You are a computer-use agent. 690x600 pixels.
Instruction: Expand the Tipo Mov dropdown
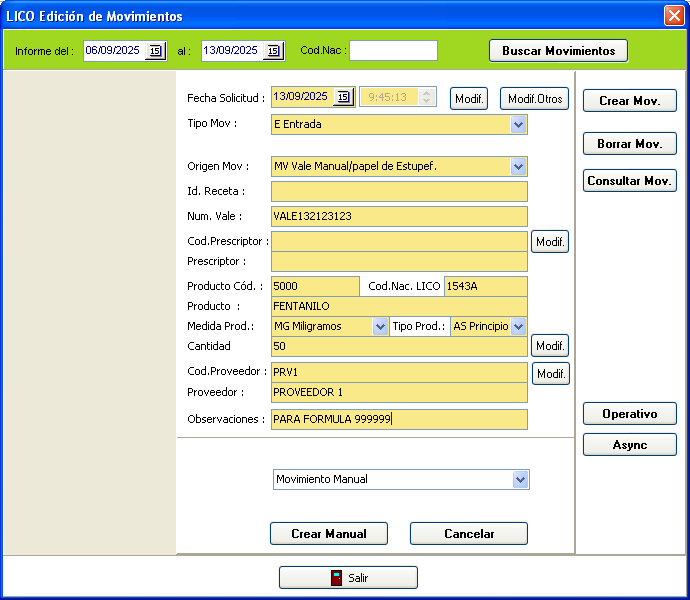pyautogui.click(x=518, y=125)
